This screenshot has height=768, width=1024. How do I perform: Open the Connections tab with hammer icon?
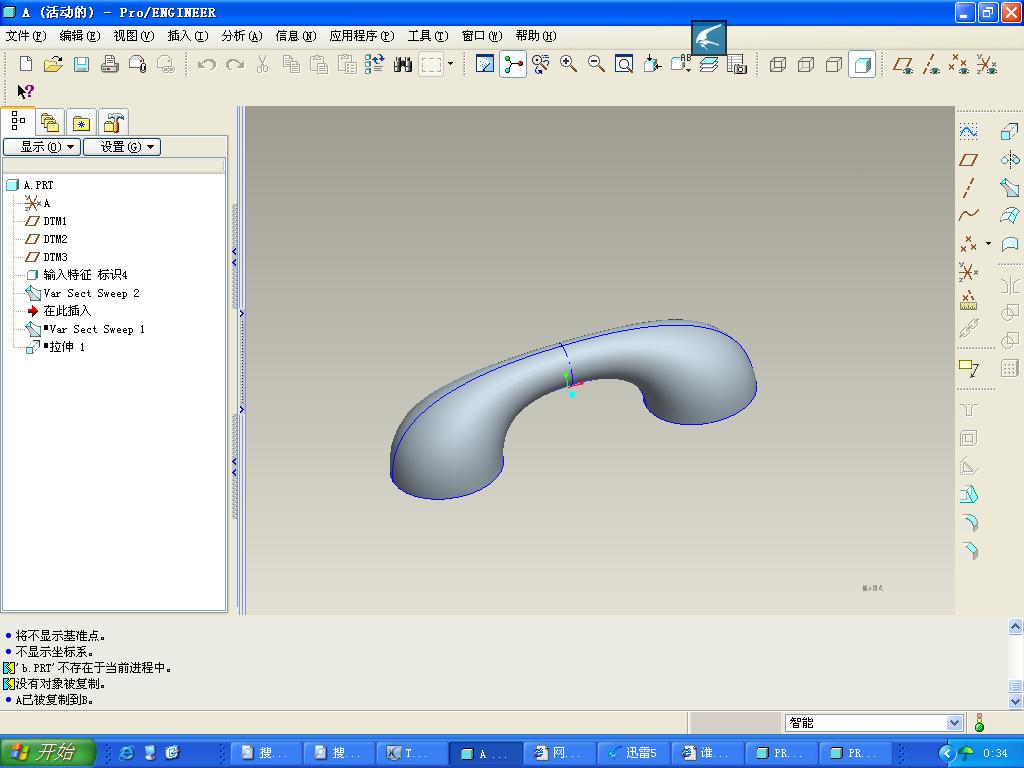(114, 122)
